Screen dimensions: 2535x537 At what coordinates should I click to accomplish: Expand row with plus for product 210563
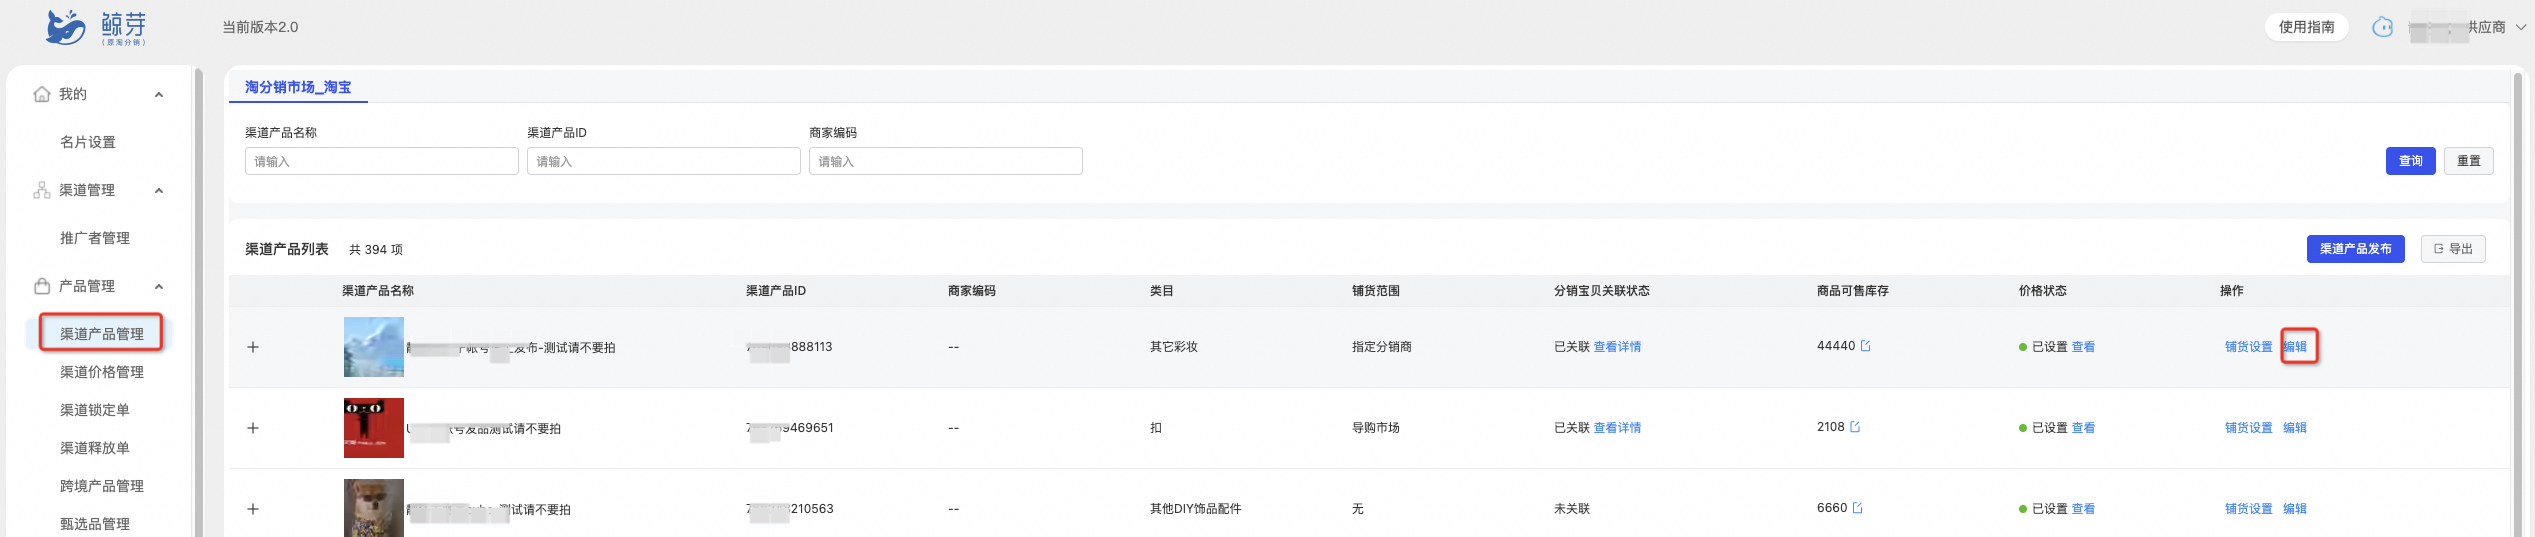253,509
